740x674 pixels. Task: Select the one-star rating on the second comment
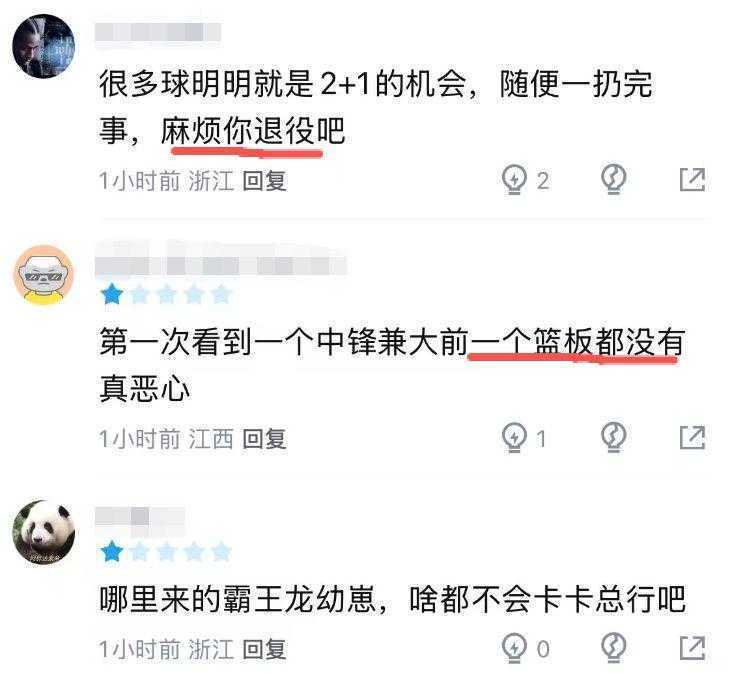pos(112,294)
